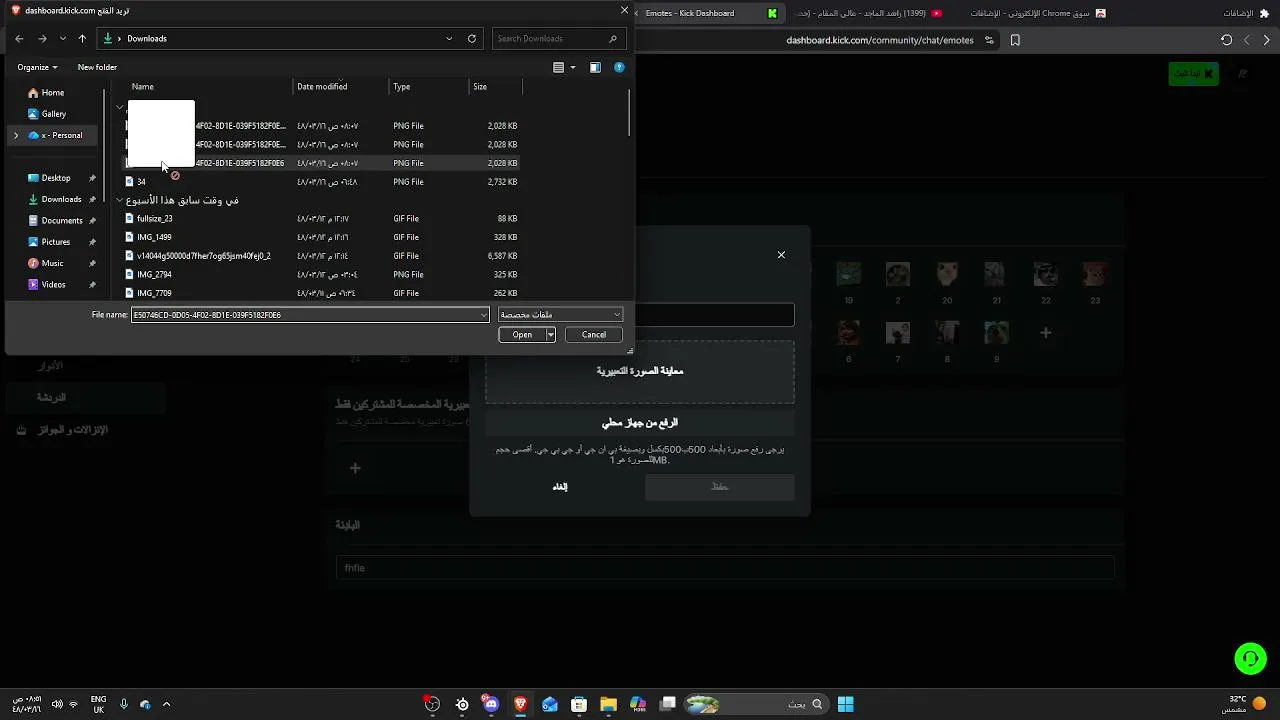Expand the address bar history dropdown
Viewport: 1280px width, 720px height.
pyautogui.click(x=449, y=39)
